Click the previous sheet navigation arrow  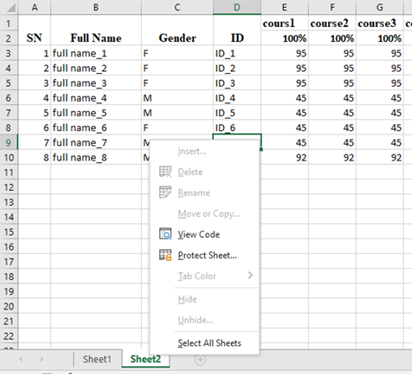point(21,359)
